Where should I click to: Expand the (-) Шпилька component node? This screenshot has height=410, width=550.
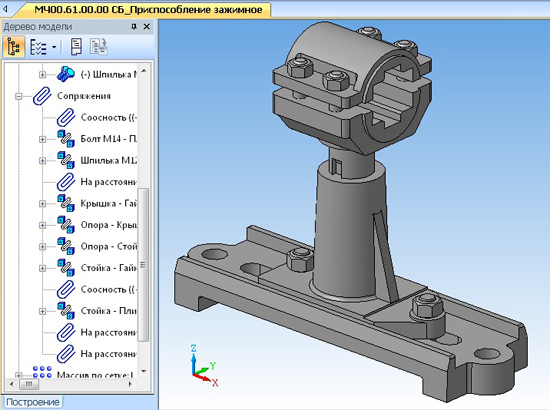42,75
